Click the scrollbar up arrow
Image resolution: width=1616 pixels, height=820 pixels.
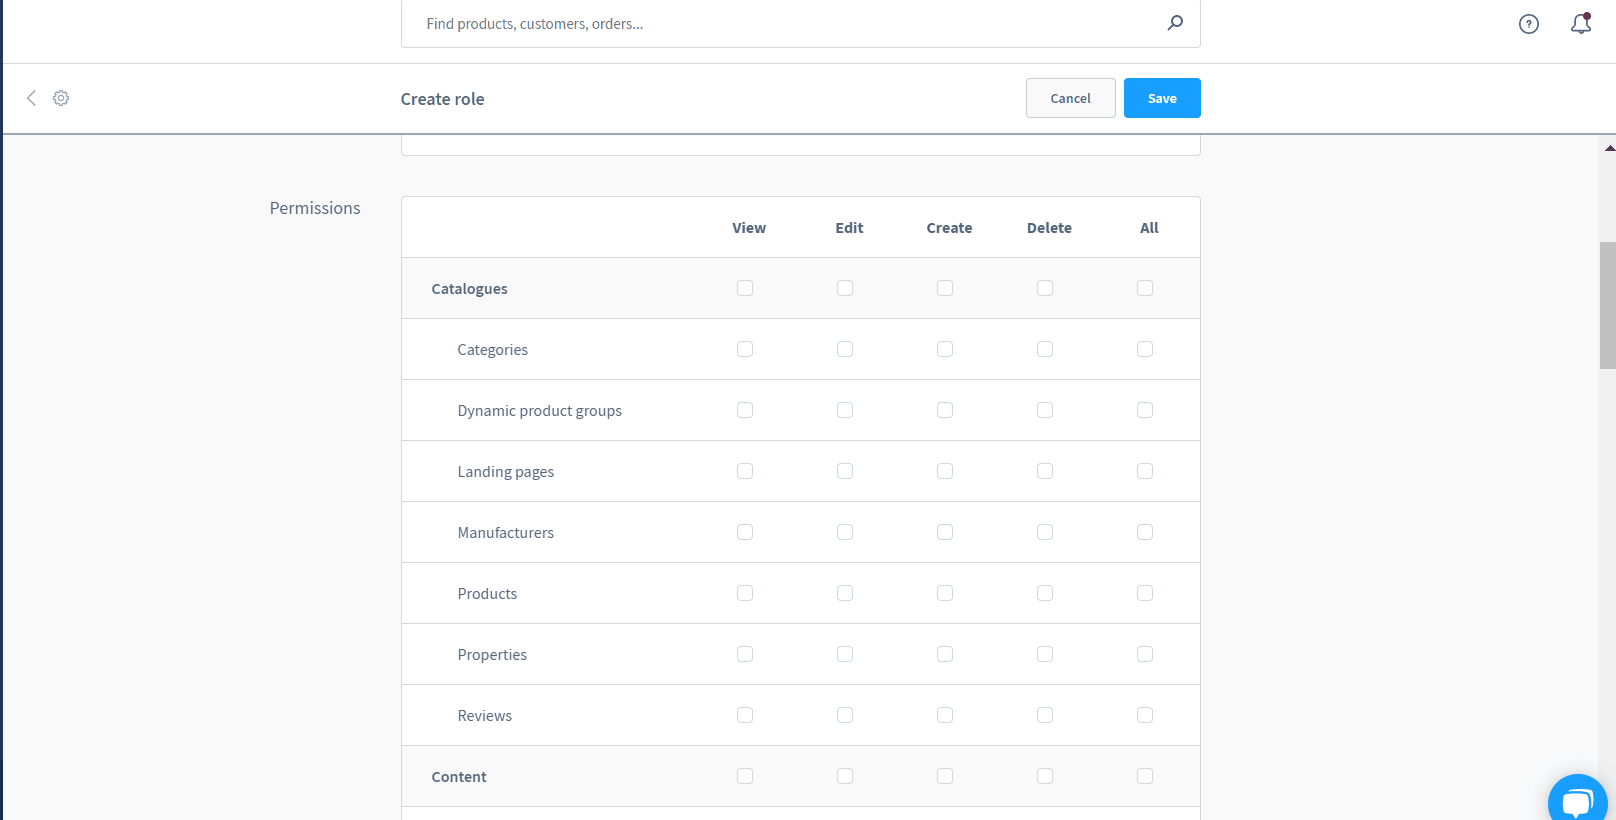tap(1609, 148)
